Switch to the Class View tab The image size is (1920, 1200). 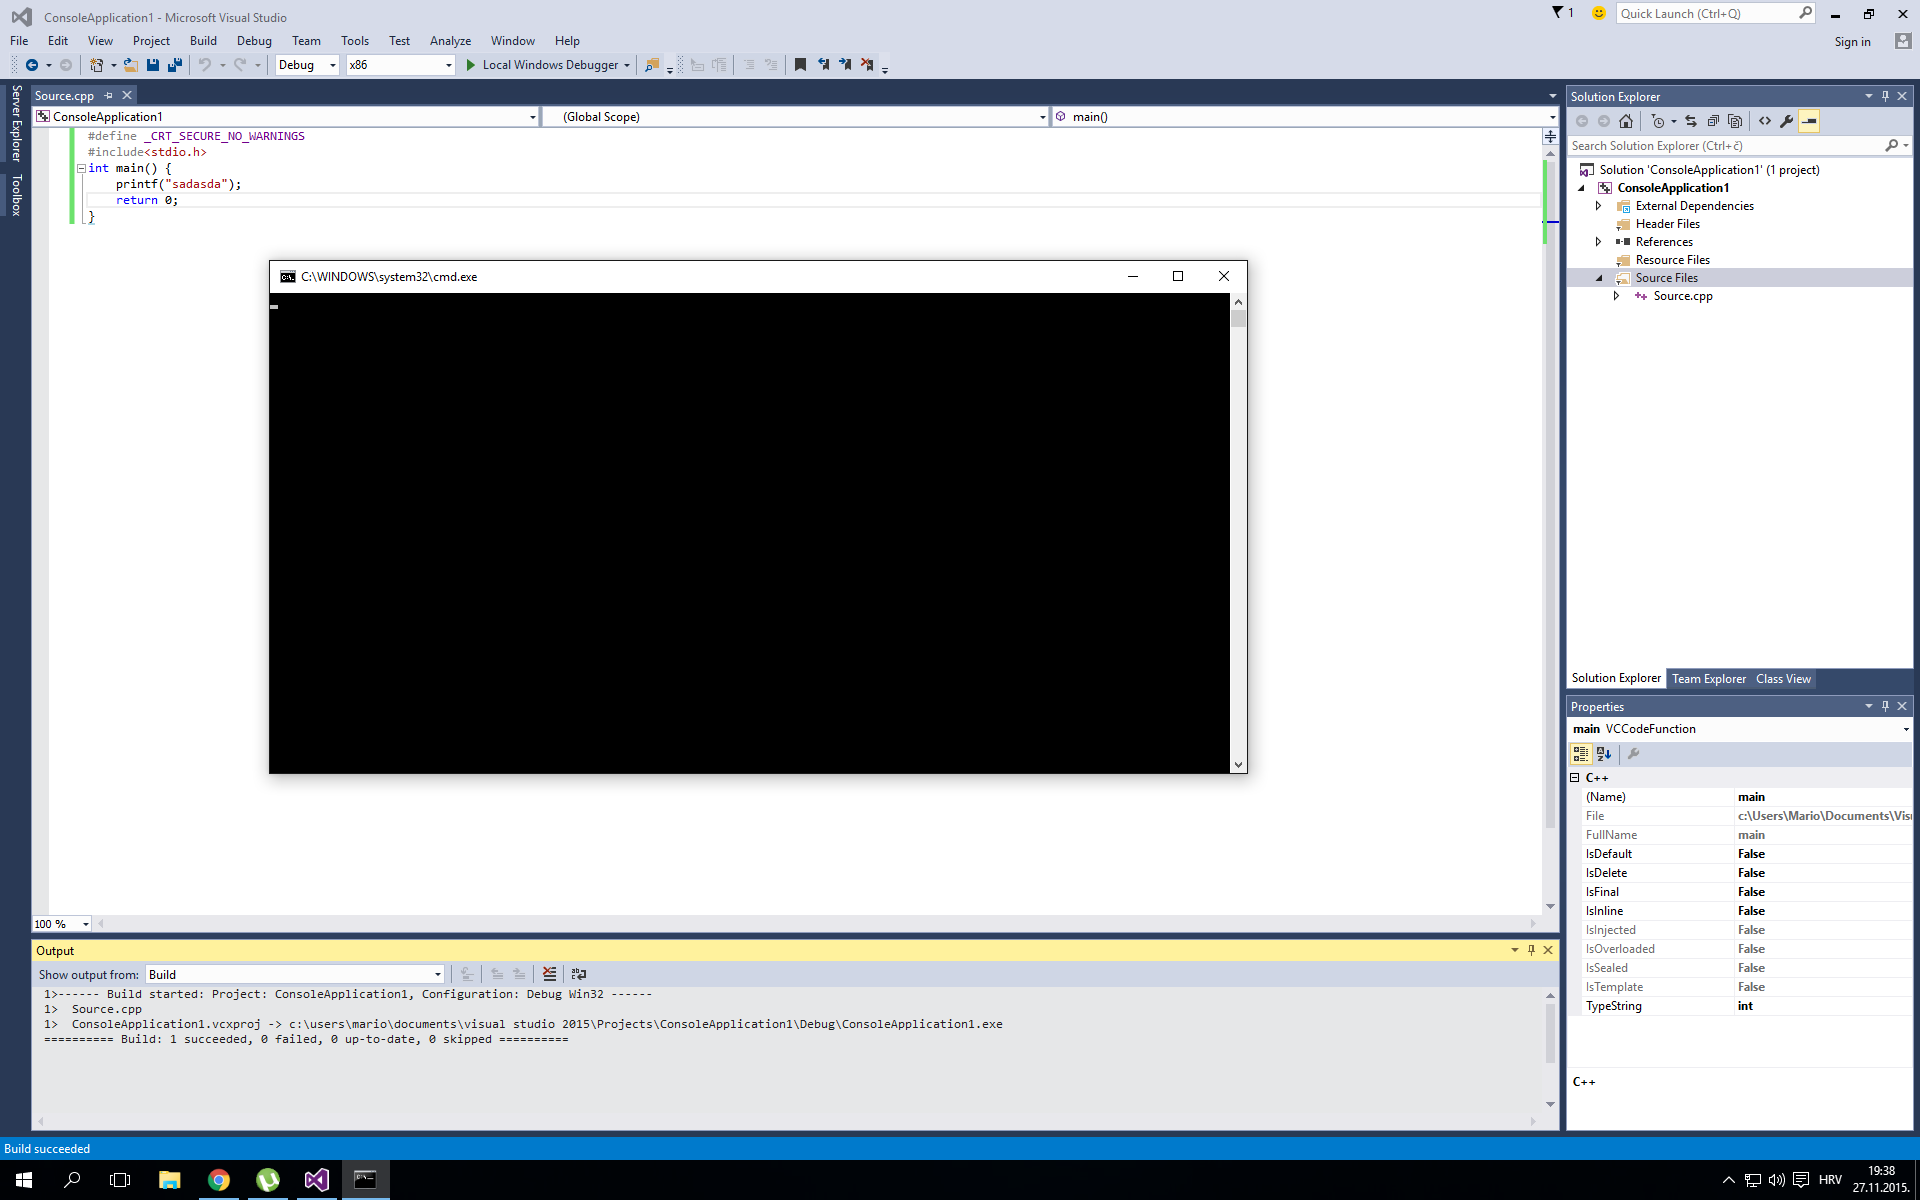1783,679
